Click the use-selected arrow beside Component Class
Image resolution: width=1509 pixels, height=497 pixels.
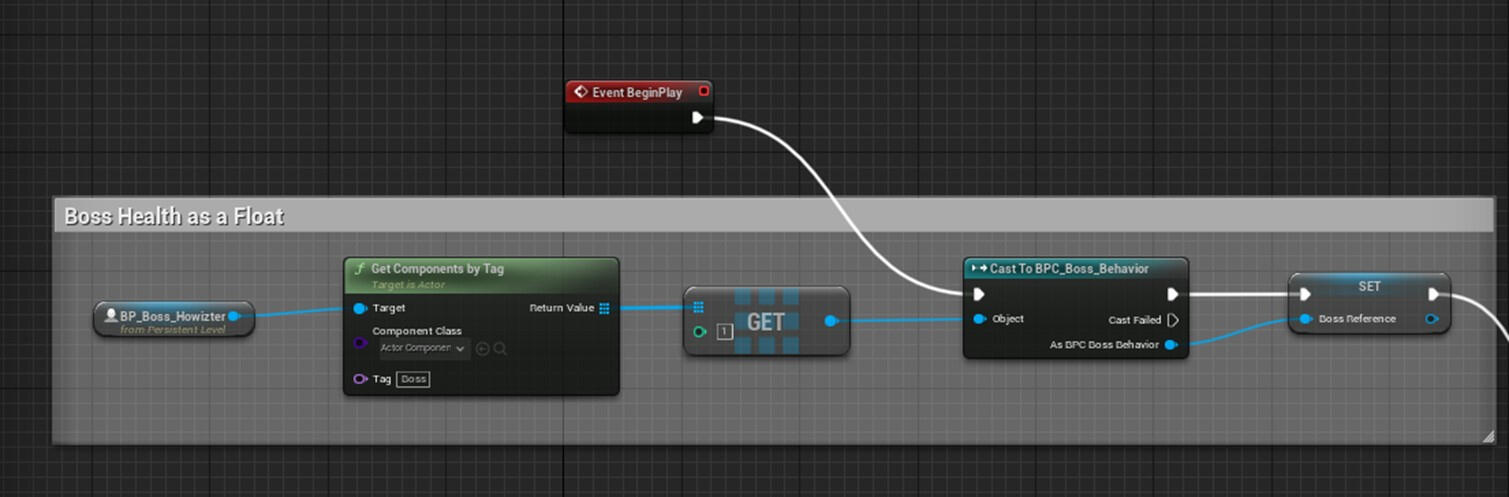click(x=482, y=348)
